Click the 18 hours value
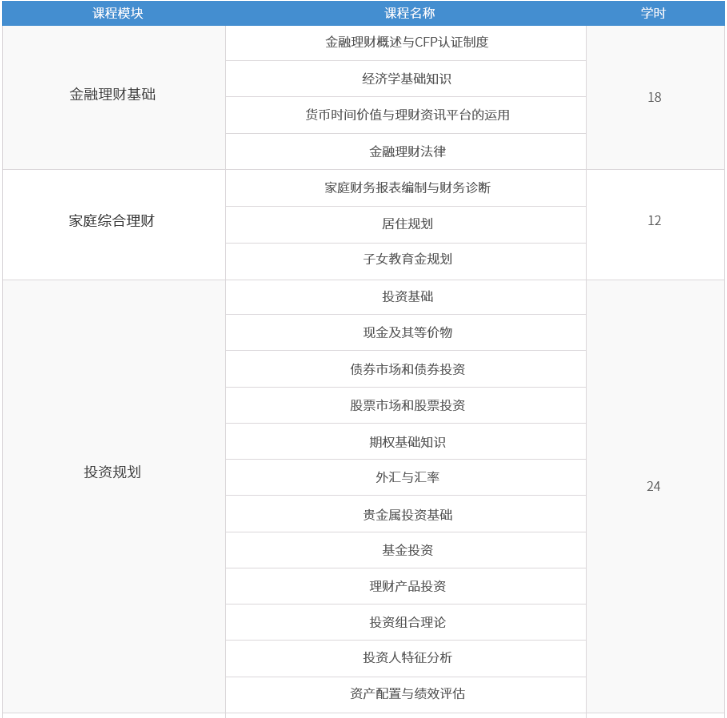727x718 pixels. (654, 97)
